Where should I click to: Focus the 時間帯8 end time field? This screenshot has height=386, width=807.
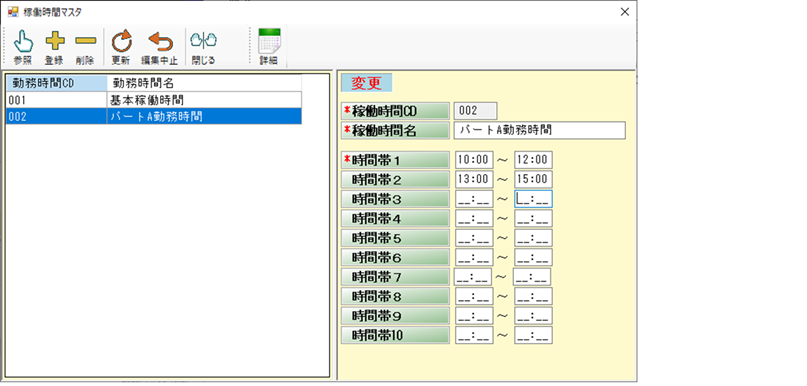(533, 296)
